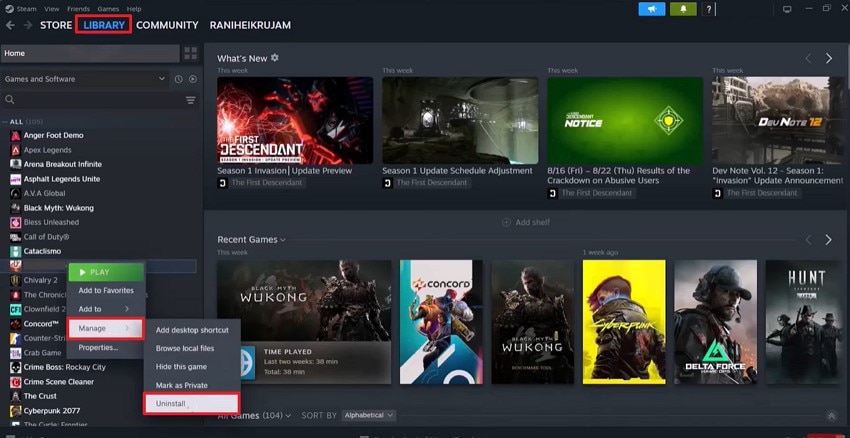This screenshot has height=438, width=850.
Task: Open The First Descendant tag under Update Preview
Action: [x=261, y=183]
